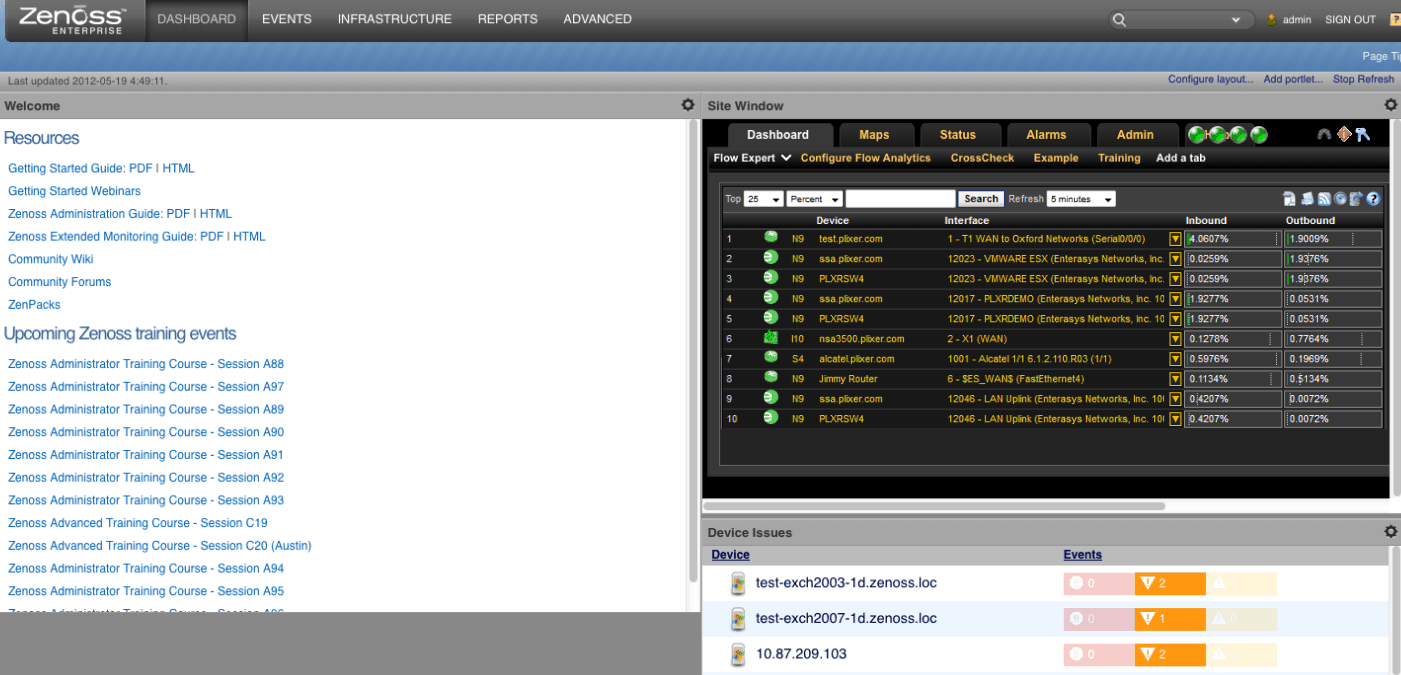
Task: Click the Configure layout... link
Action: coord(1210,79)
